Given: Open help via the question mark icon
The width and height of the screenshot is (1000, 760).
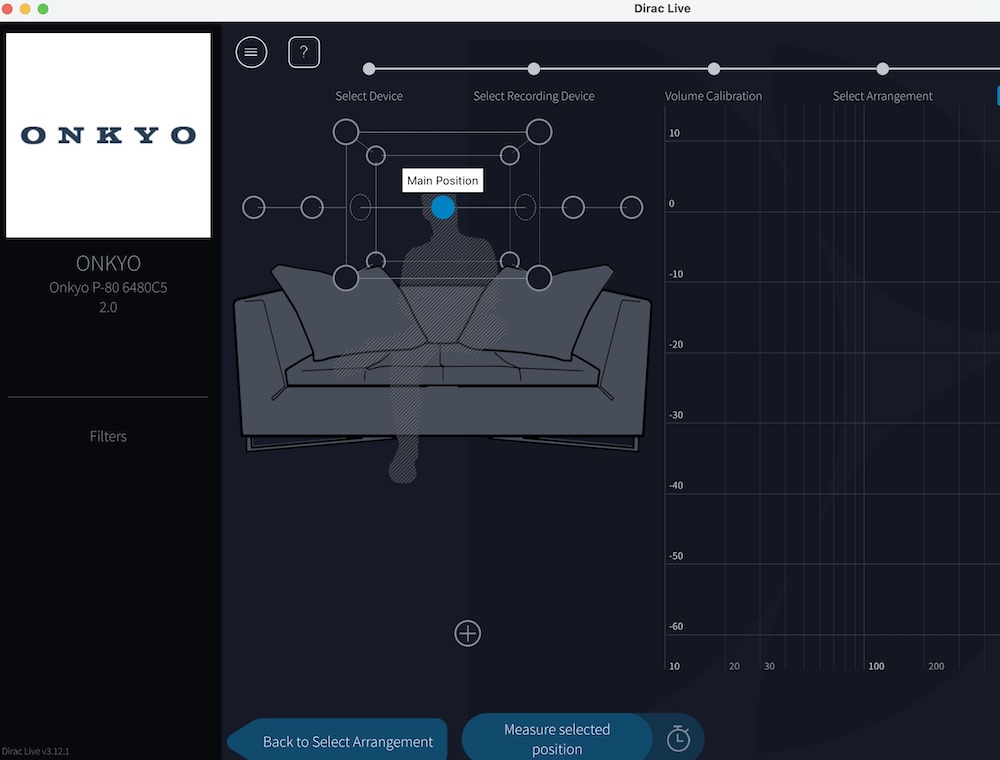Looking at the screenshot, I should tap(304, 52).
